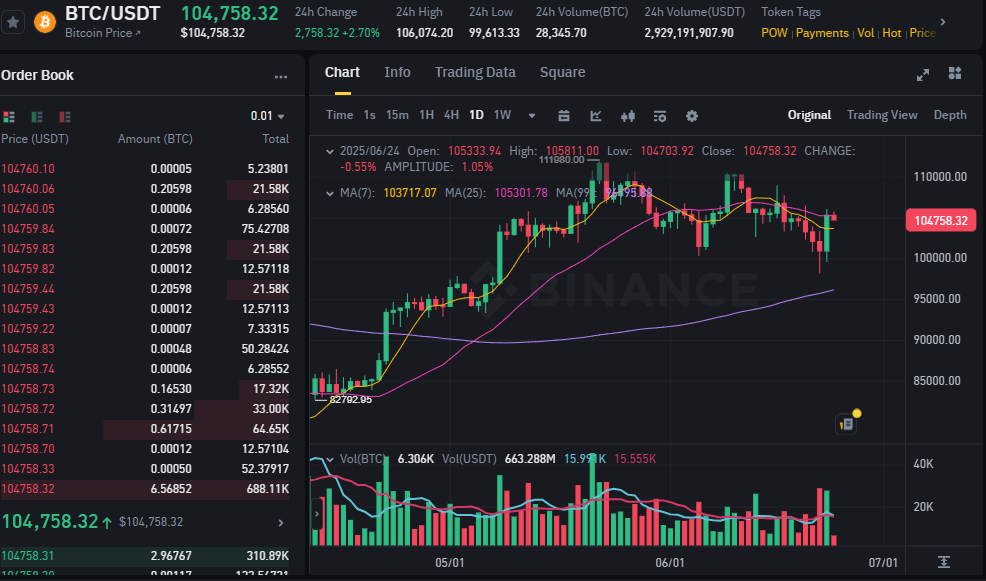Viewport: 986px width, 581px height.
Task: Click the red 104758.32 current price label on axis
Action: (941, 221)
